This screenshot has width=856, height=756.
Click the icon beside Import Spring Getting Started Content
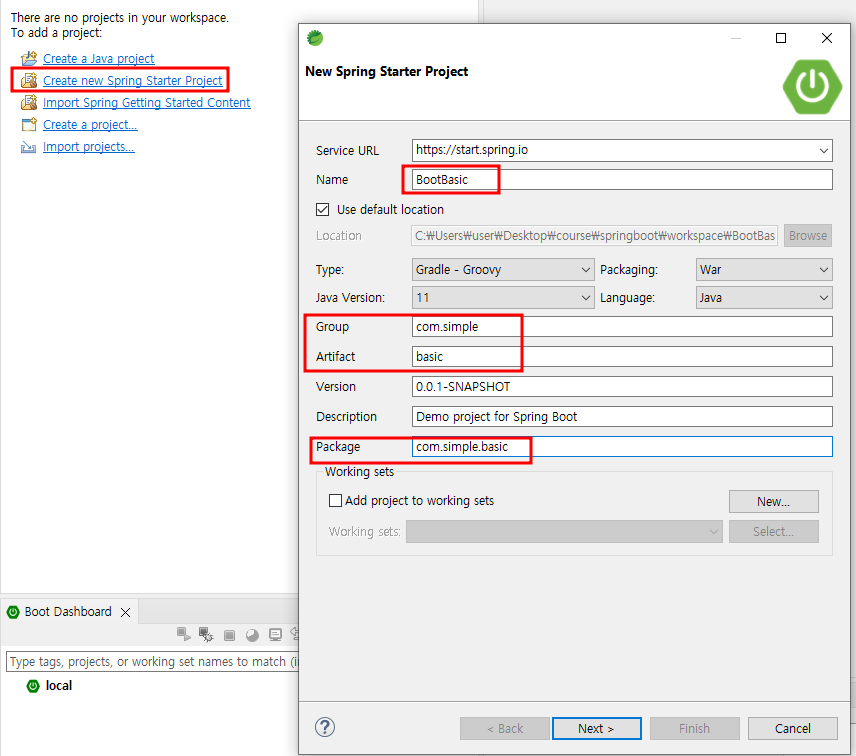tap(29, 103)
